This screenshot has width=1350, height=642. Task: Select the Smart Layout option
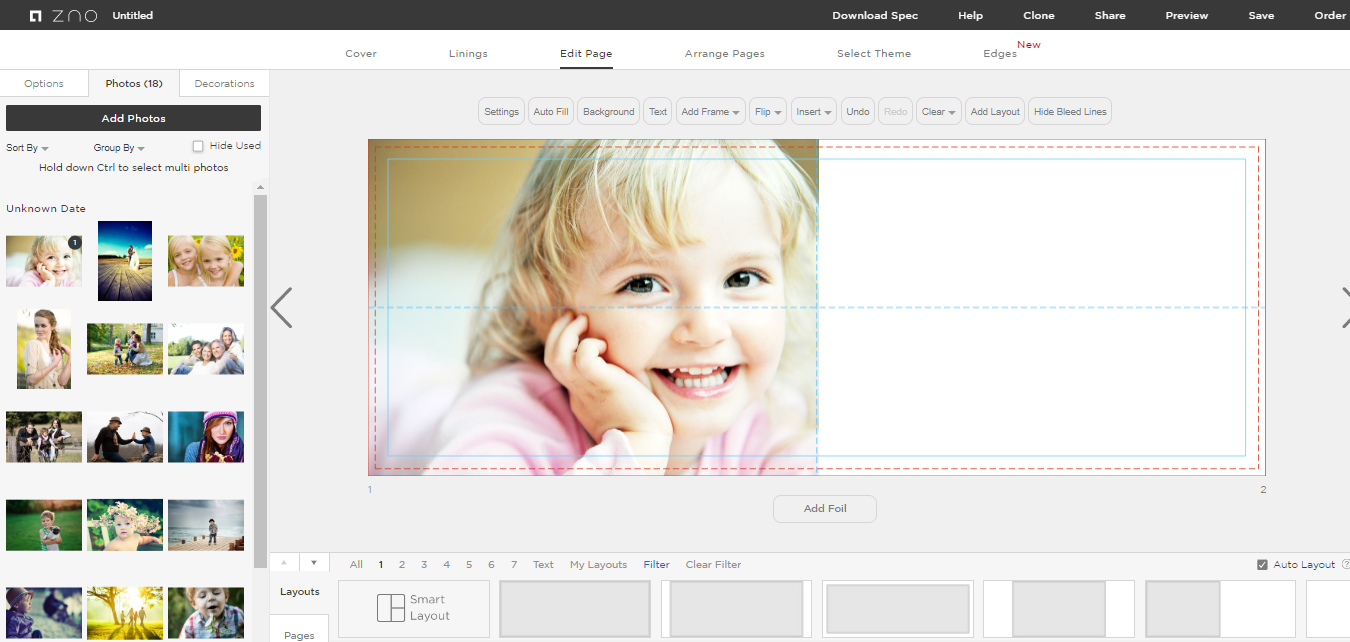tap(414, 608)
